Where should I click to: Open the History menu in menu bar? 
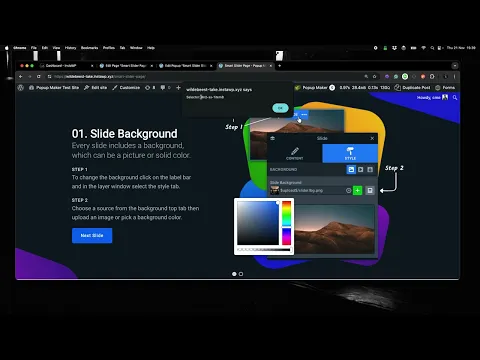click(70, 48)
